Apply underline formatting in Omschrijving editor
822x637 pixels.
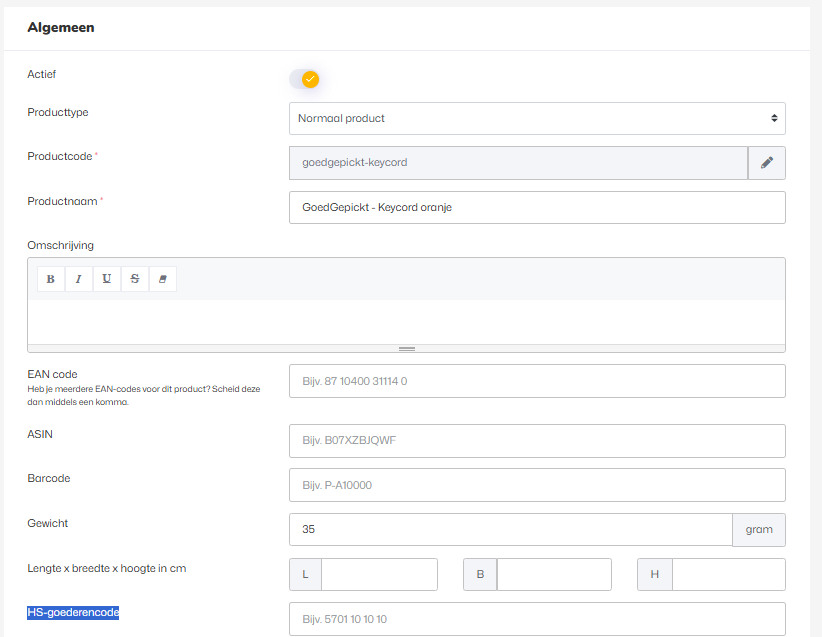(x=107, y=279)
